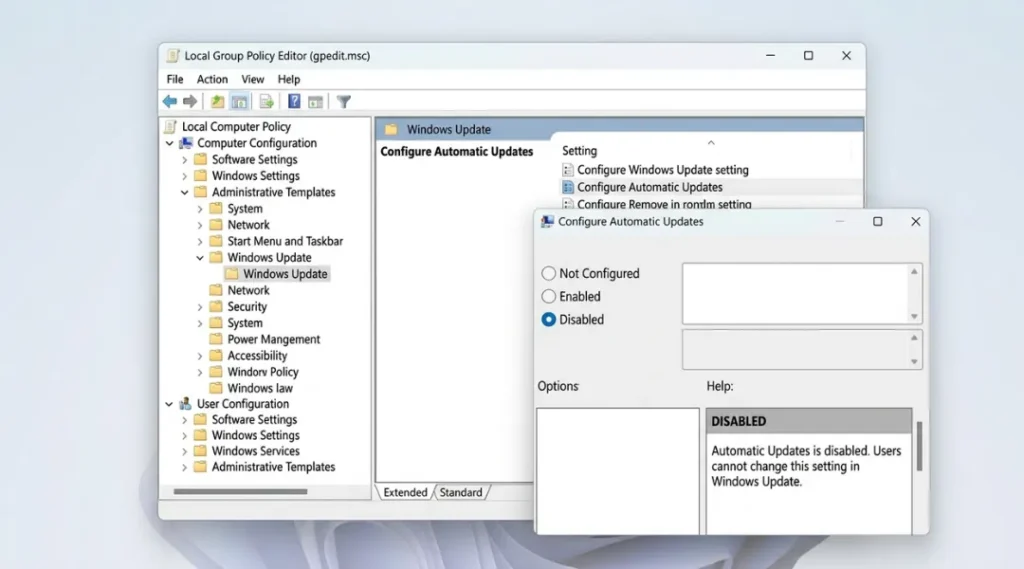This screenshot has width=1024, height=569.
Task: Click inside the upper comment text box
Action: [x=795, y=293]
